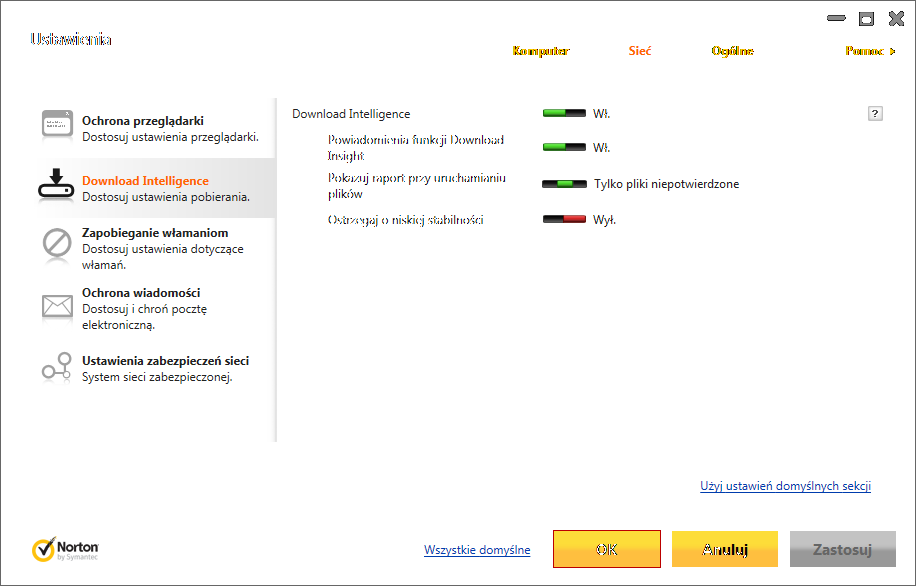Click the 'Tylko pliki niepotwierdzone' value text

click(667, 184)
